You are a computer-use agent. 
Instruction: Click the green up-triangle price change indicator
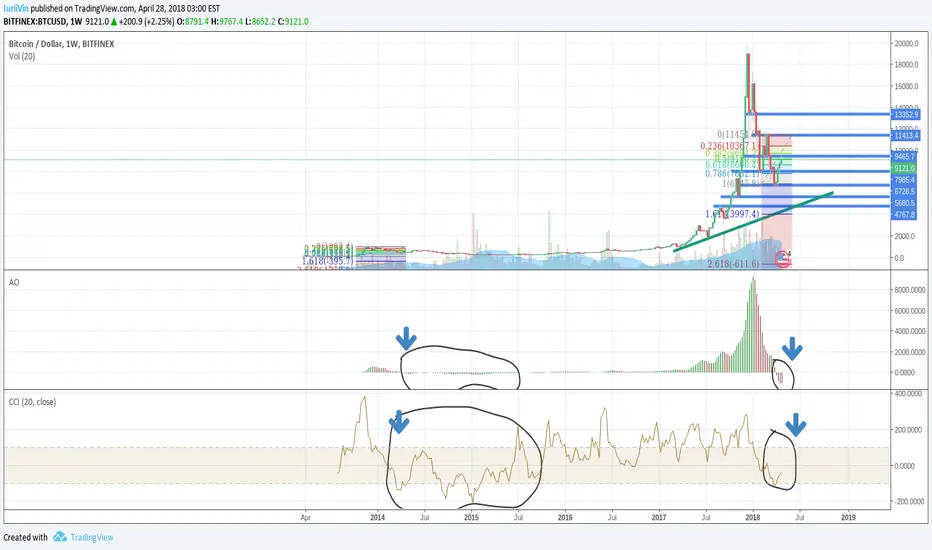[114, 21]
